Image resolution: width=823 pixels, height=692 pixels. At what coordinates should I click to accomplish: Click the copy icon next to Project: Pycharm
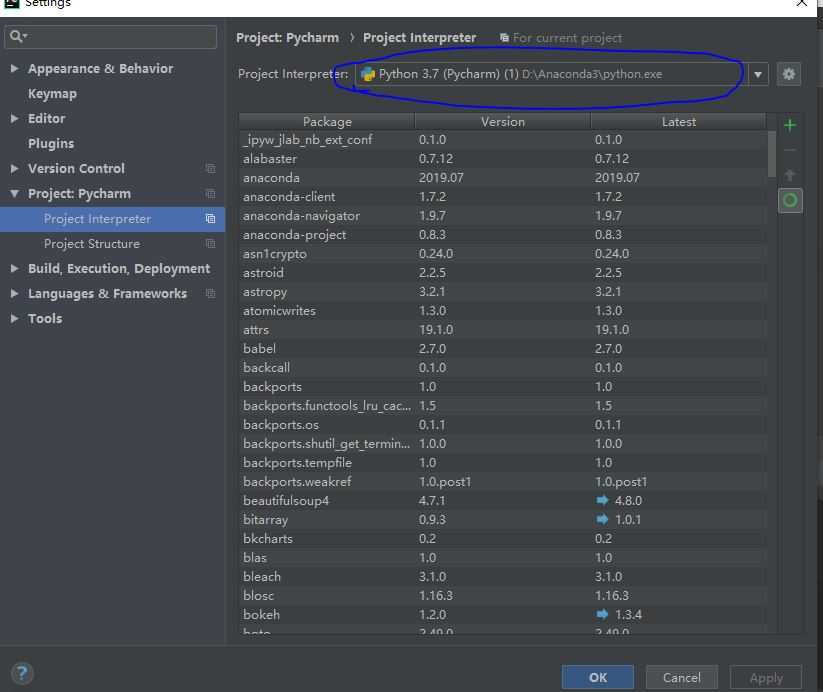pos(210,194)
